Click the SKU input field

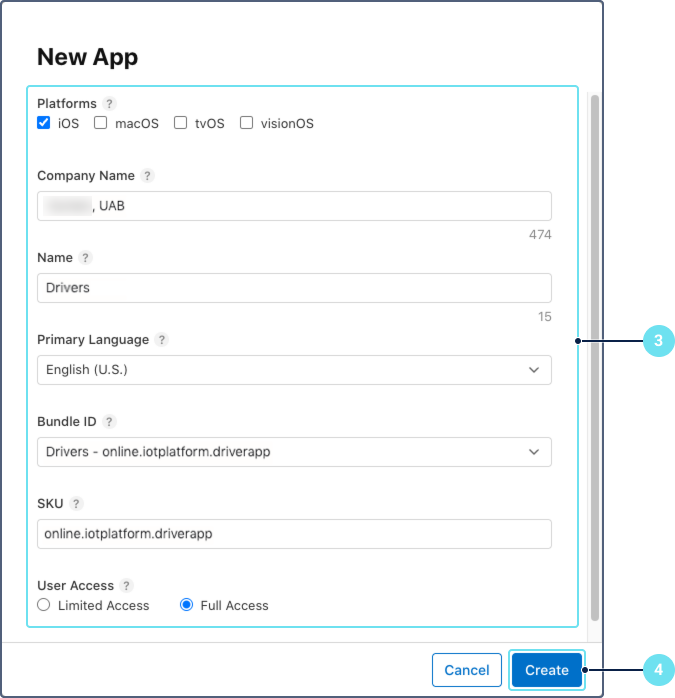pos(294,534)
